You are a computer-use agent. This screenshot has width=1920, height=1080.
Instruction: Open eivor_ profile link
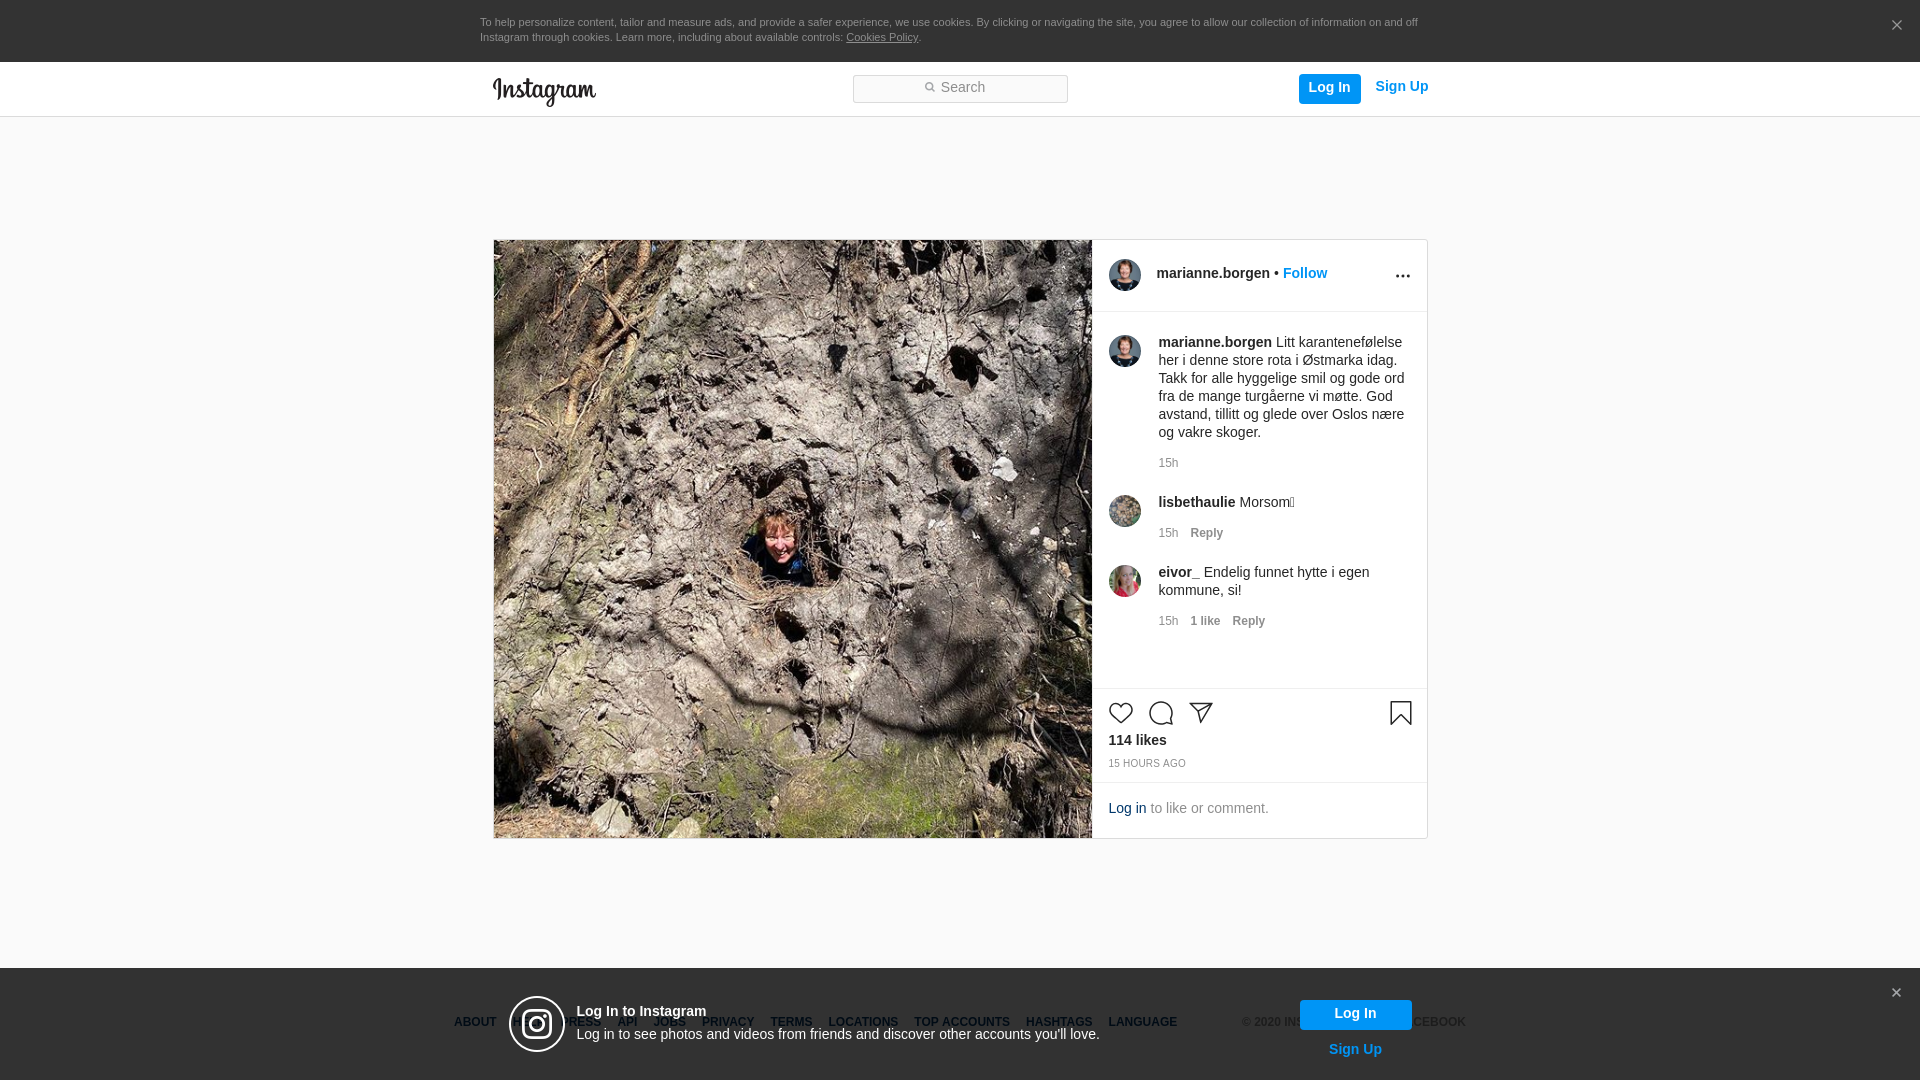(x=1179, y=572)
